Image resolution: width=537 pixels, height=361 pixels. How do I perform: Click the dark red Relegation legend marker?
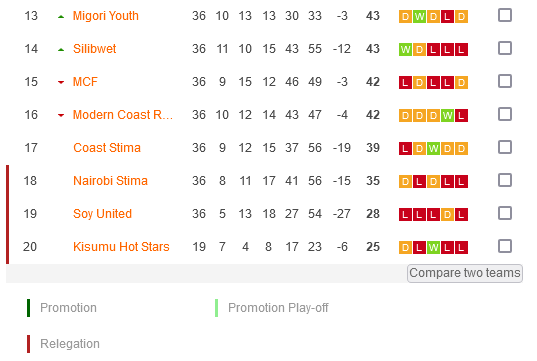tap(28, 344)
